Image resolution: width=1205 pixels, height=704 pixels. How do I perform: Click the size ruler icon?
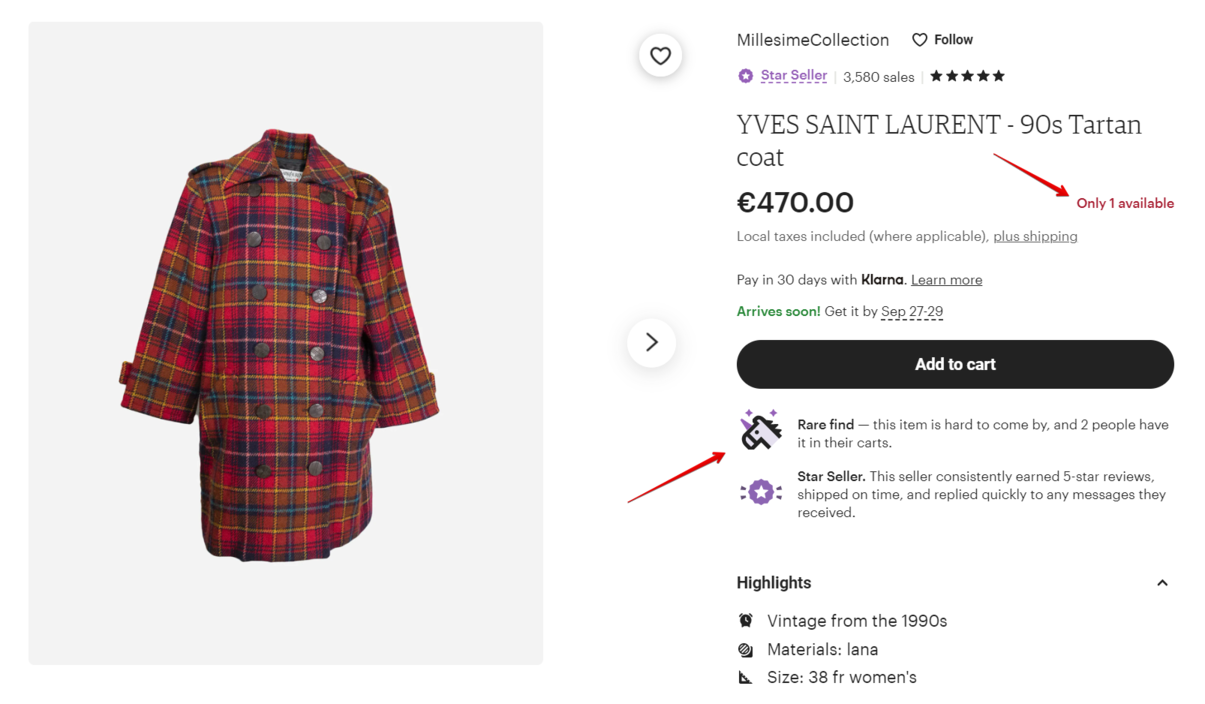point(746,677)
